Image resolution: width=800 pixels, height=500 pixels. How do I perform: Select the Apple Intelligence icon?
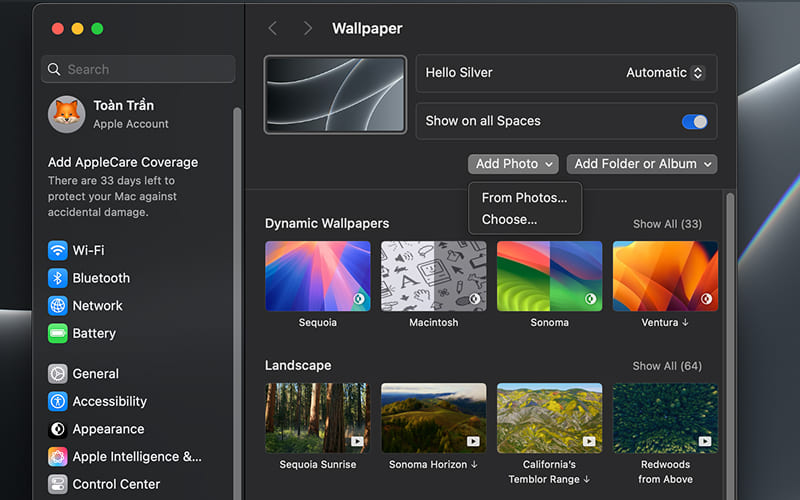pos(58,457)
